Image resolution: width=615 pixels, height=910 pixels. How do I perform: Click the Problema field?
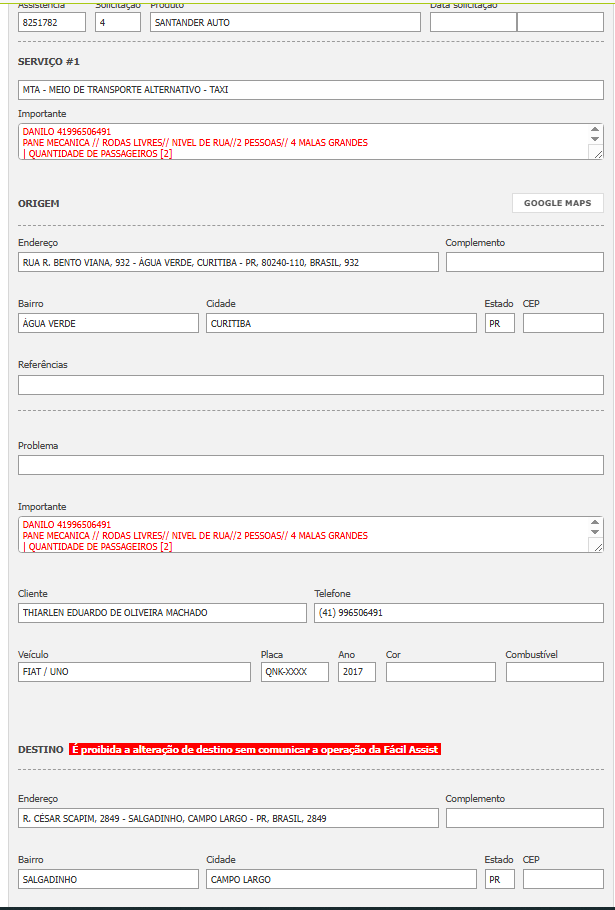(310, 465)
